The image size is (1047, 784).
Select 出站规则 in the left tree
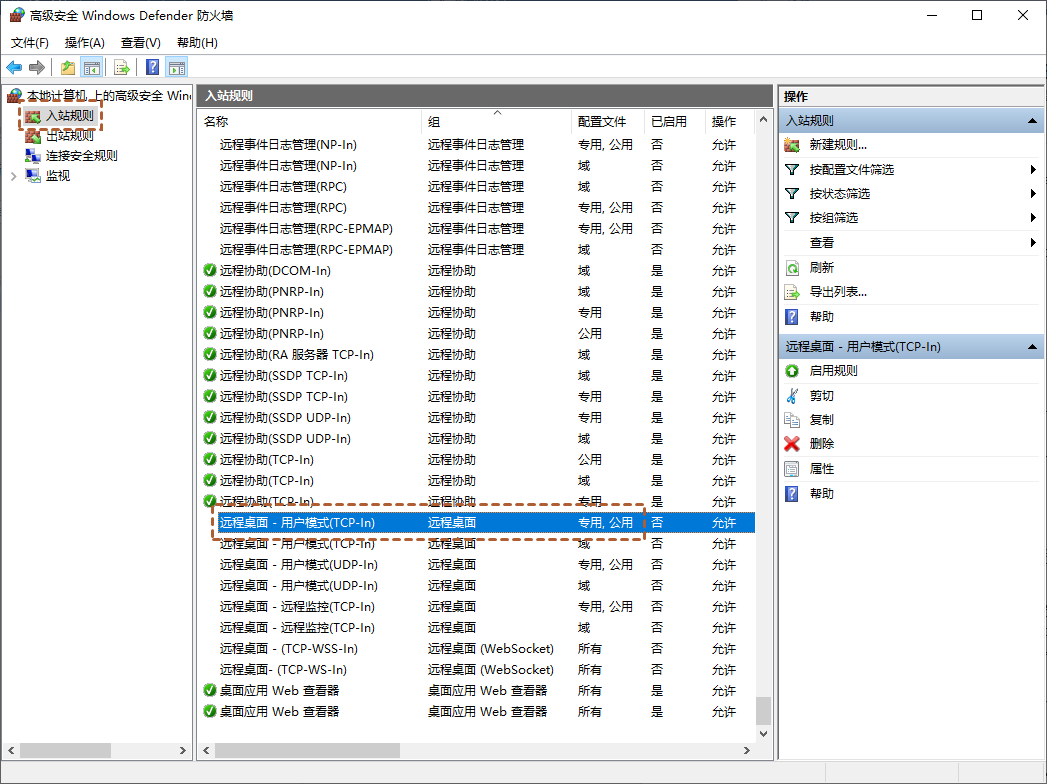coord(70,136)
